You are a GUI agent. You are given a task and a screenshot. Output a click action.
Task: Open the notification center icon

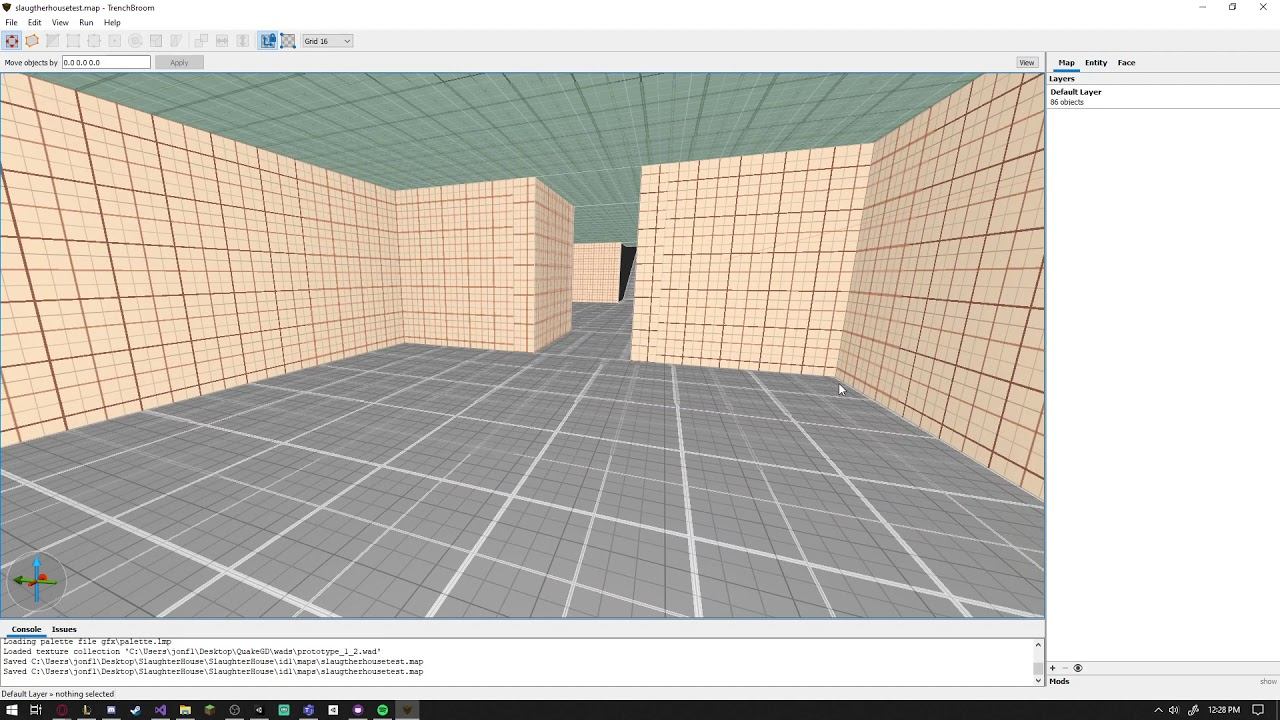tap(1258, 710)
